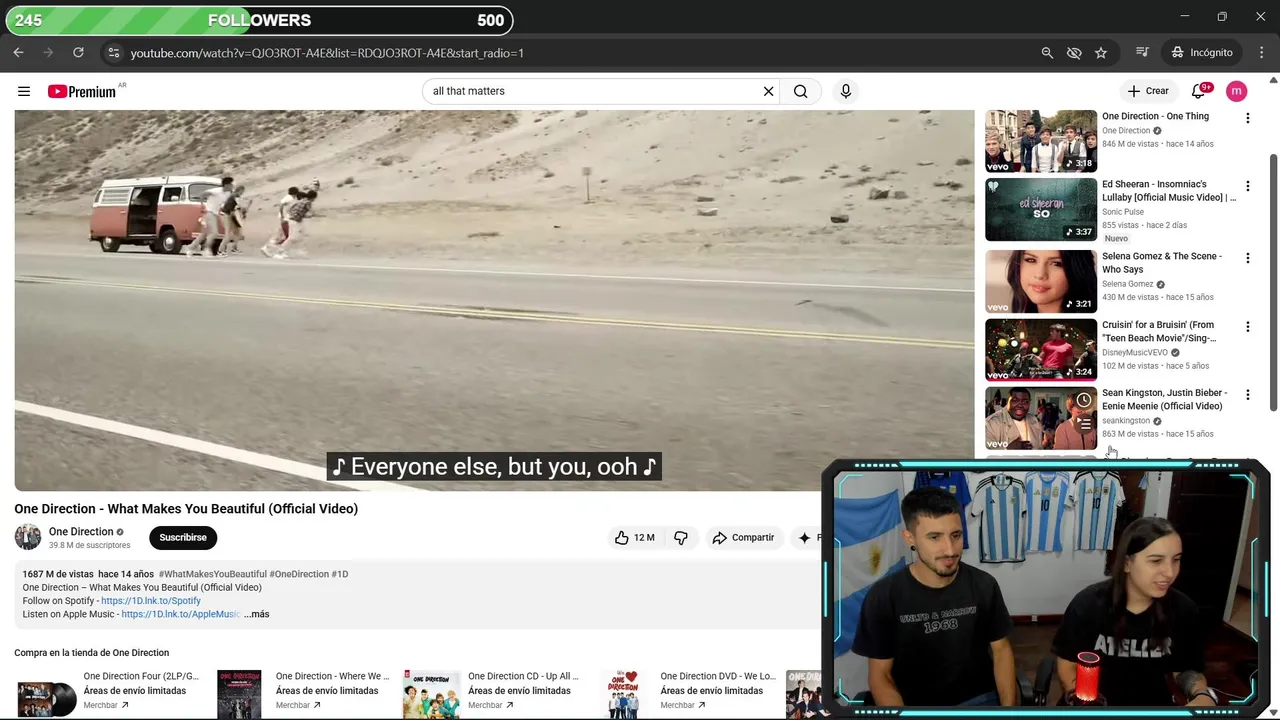Subscribe with Suscribirse button
Image resolution: width=1280 pixels, height=720 pixels.
(x=183, y=537)
